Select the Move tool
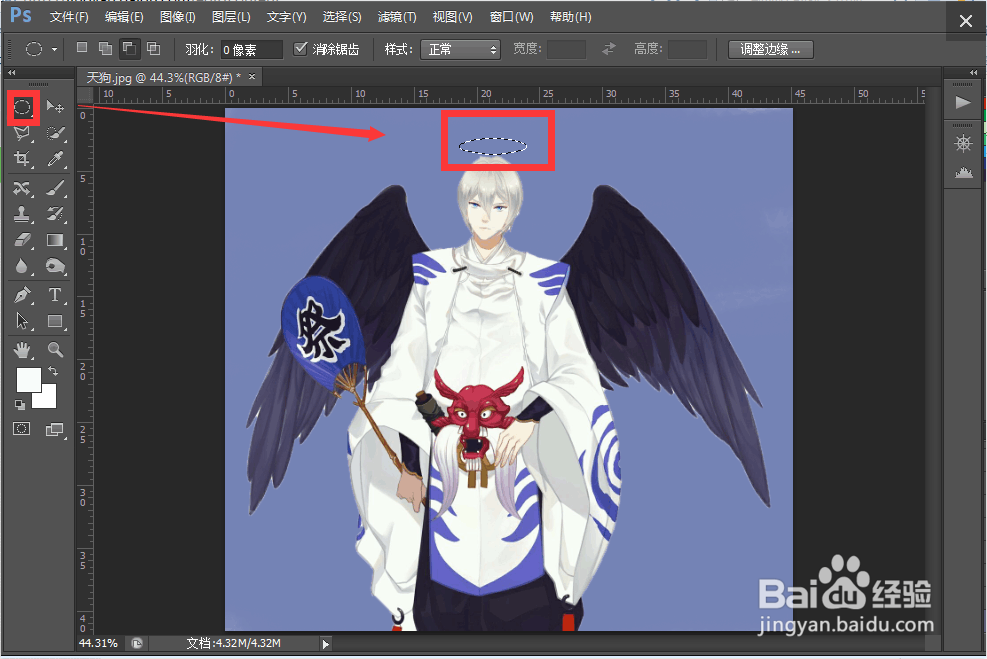987x659 pixels. (55, 107)
